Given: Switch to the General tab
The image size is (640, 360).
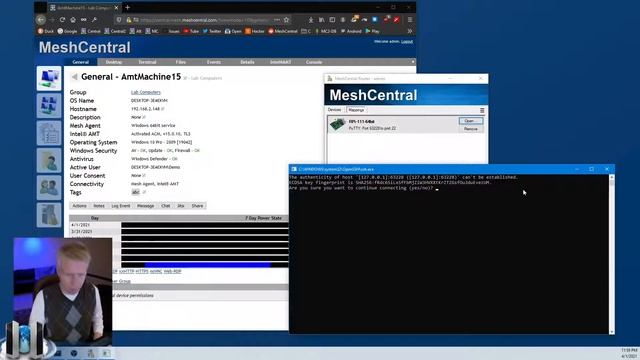Looking at the screenshot, I should (80, 62).
